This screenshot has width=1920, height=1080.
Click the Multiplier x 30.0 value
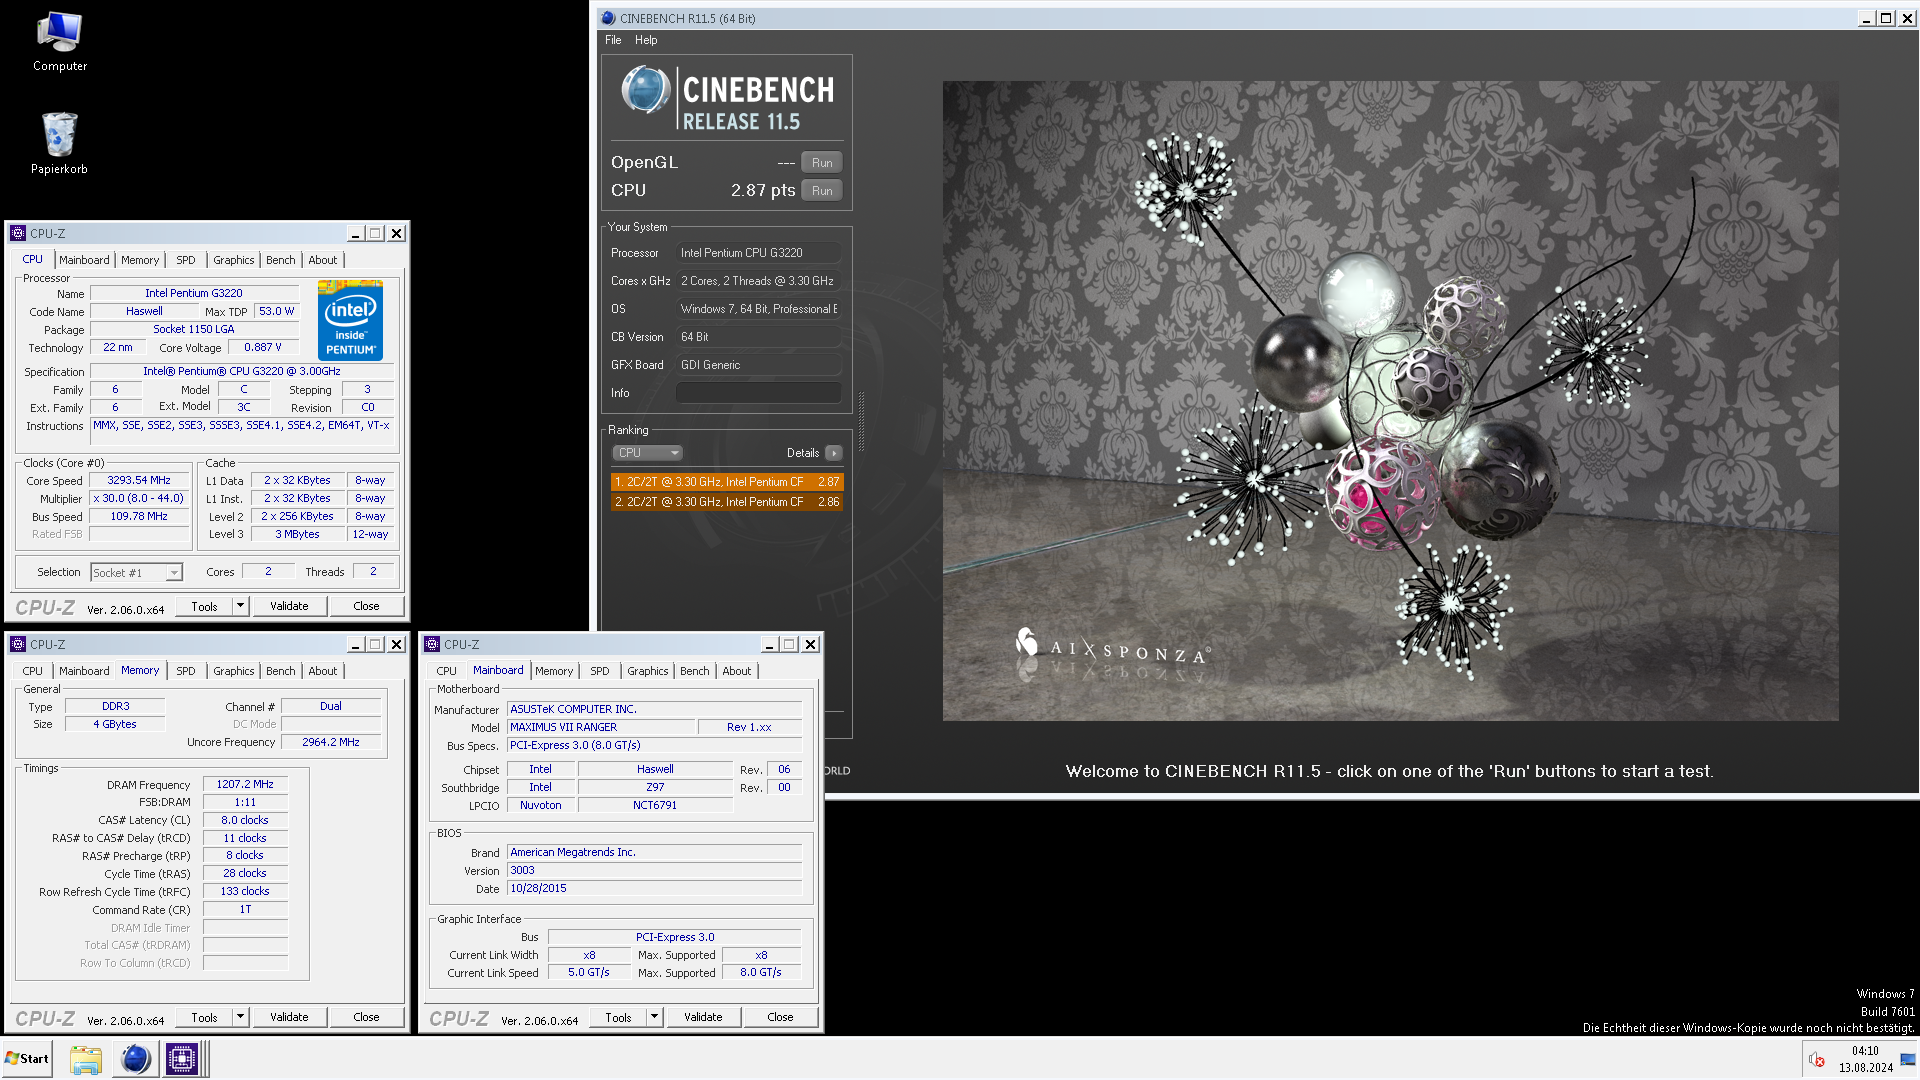(139, 498)
